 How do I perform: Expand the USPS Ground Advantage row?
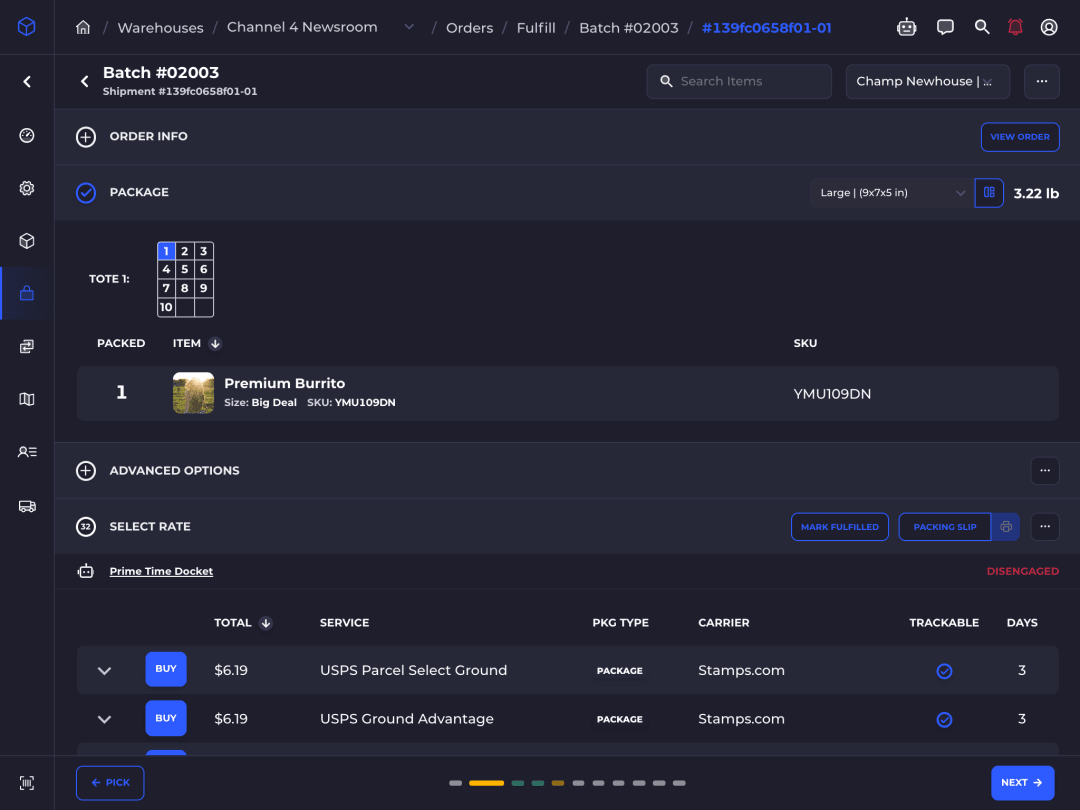(x=104, y=719)
